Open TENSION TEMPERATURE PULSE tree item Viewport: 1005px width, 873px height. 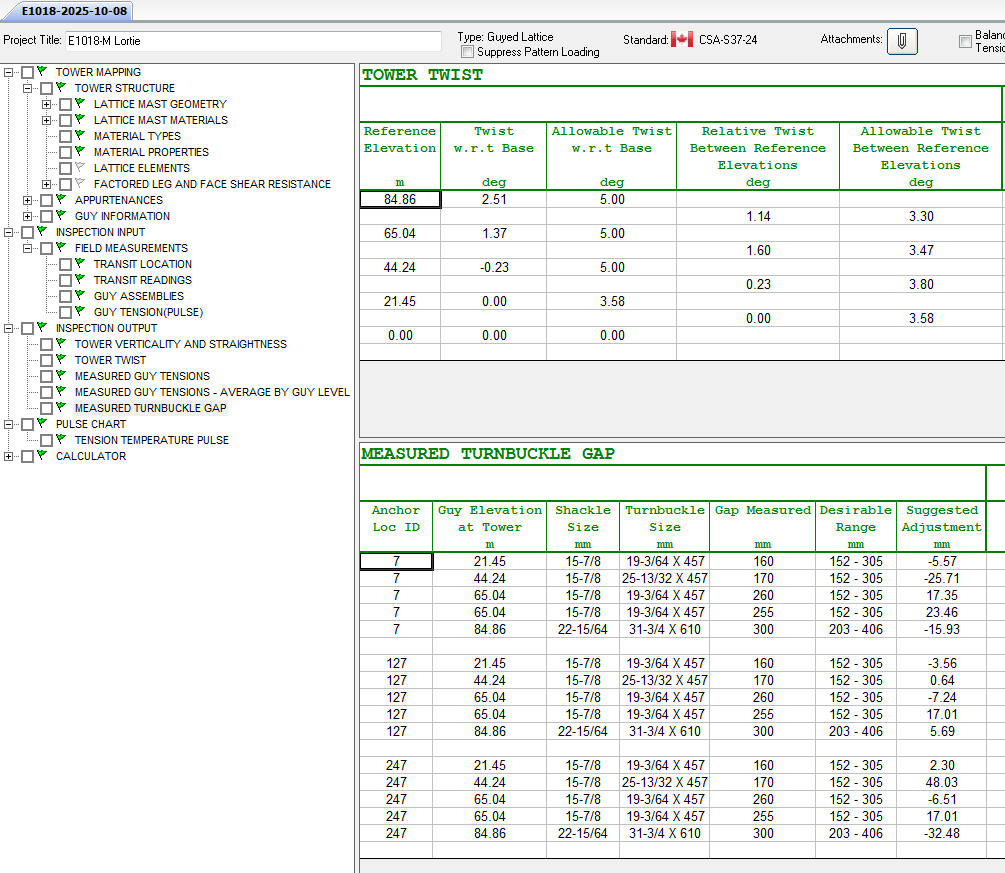(152, 440)
